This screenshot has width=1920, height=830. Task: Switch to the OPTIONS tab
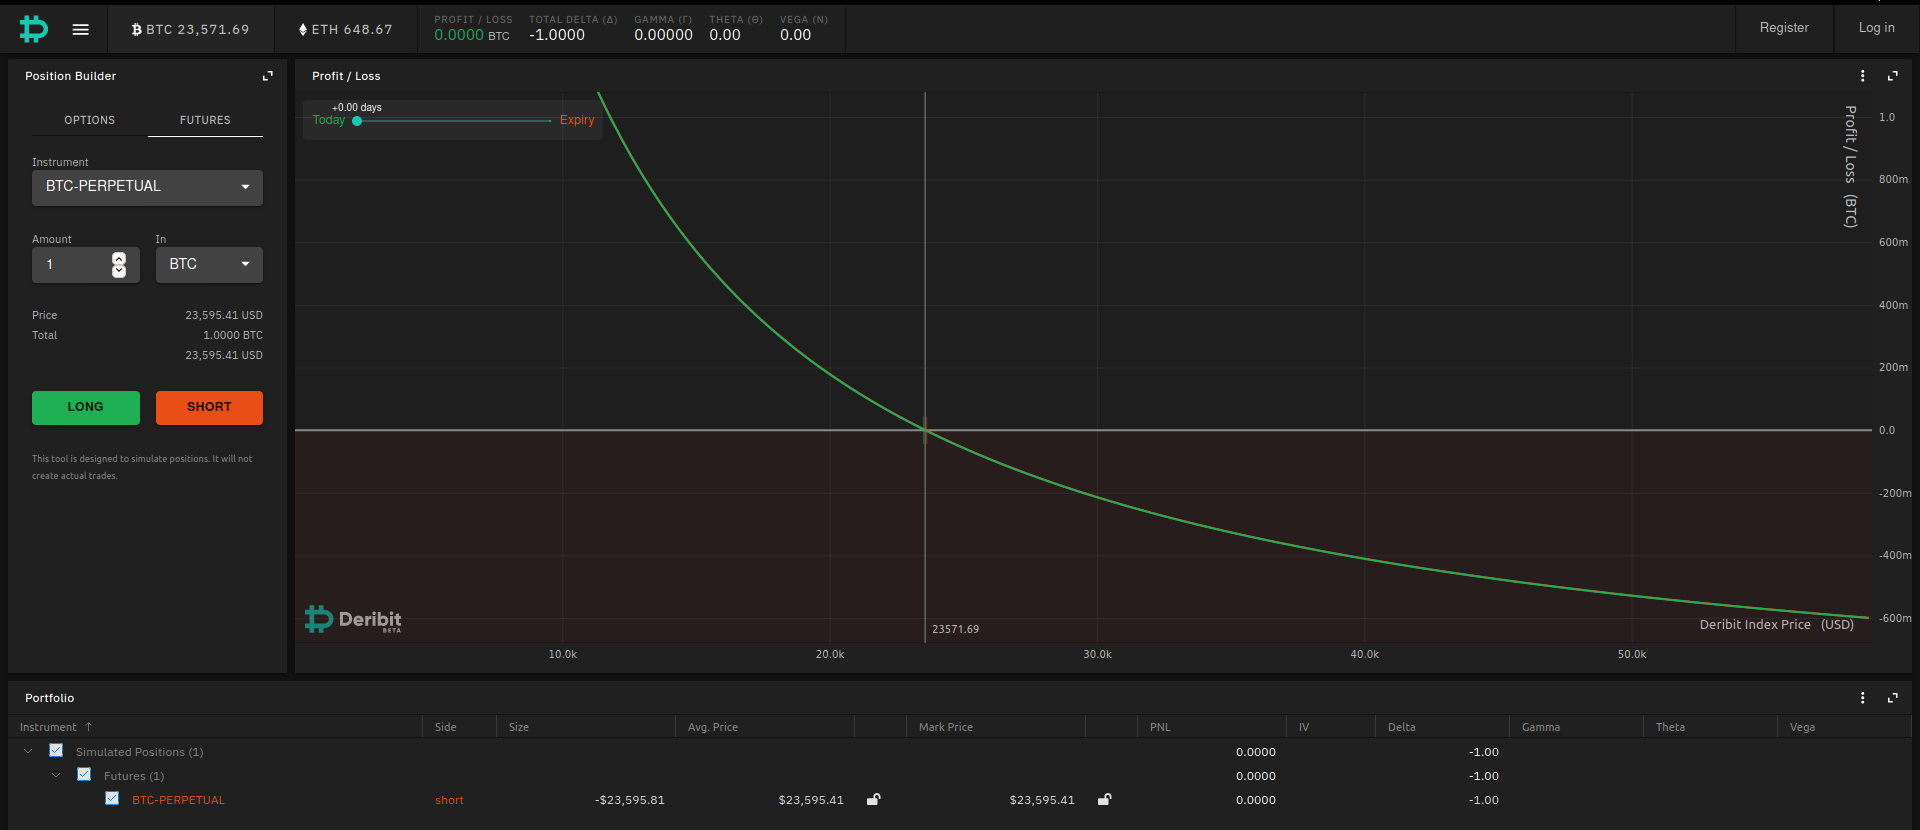(90, 120)
